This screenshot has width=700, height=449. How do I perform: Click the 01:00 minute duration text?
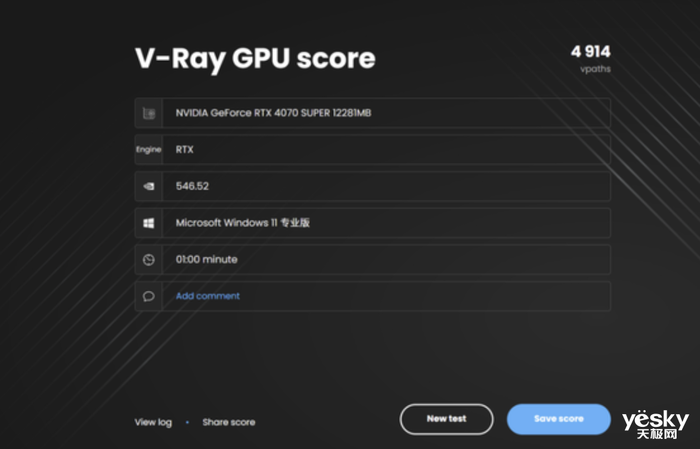(x=206, y=259)
